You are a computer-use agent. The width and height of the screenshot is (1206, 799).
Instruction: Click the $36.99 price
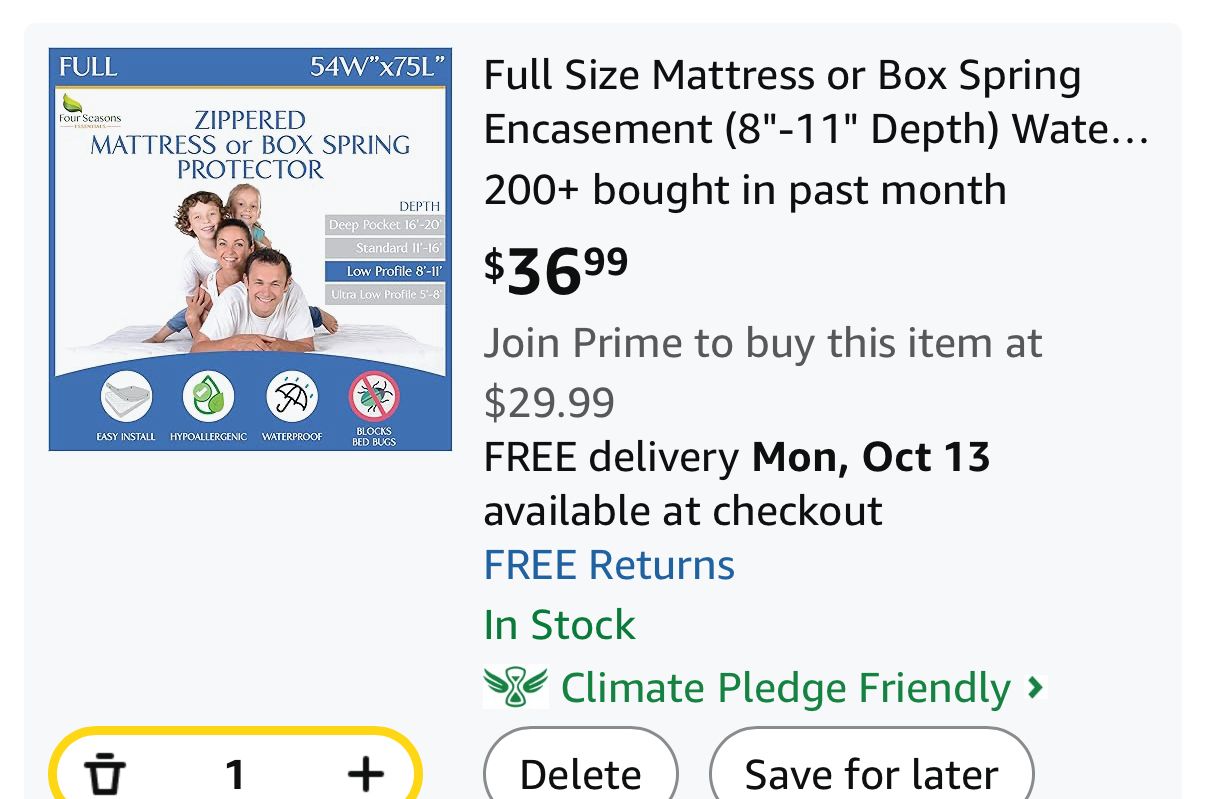556,270
